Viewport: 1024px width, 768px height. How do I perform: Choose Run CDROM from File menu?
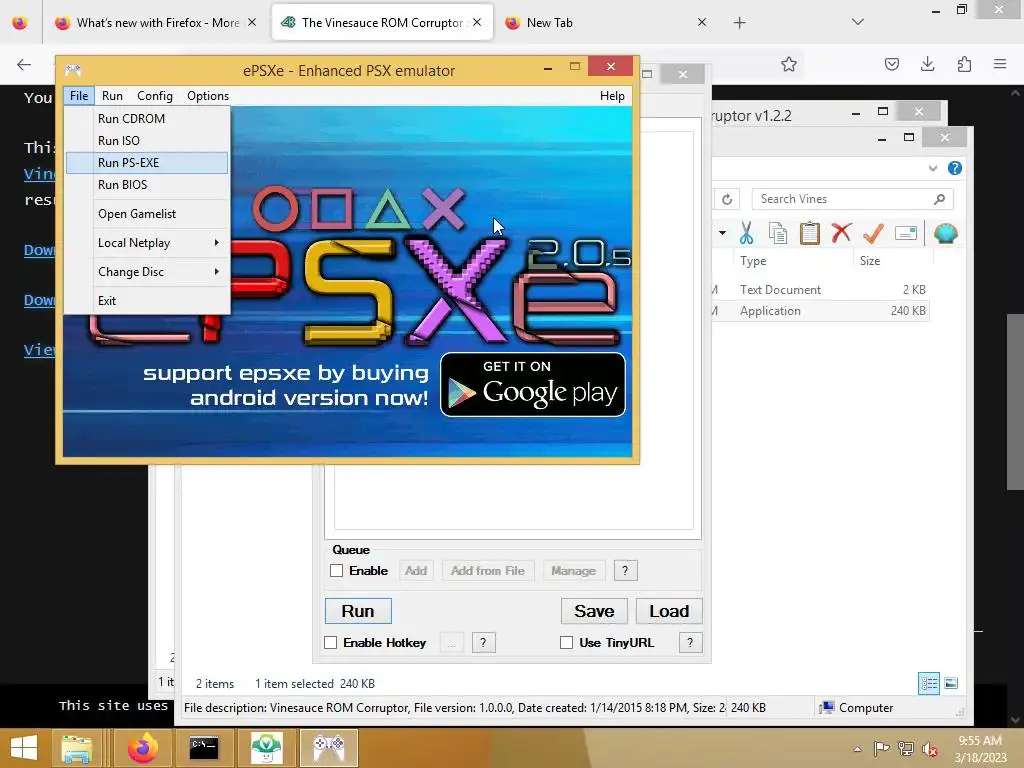click(147, 119)
